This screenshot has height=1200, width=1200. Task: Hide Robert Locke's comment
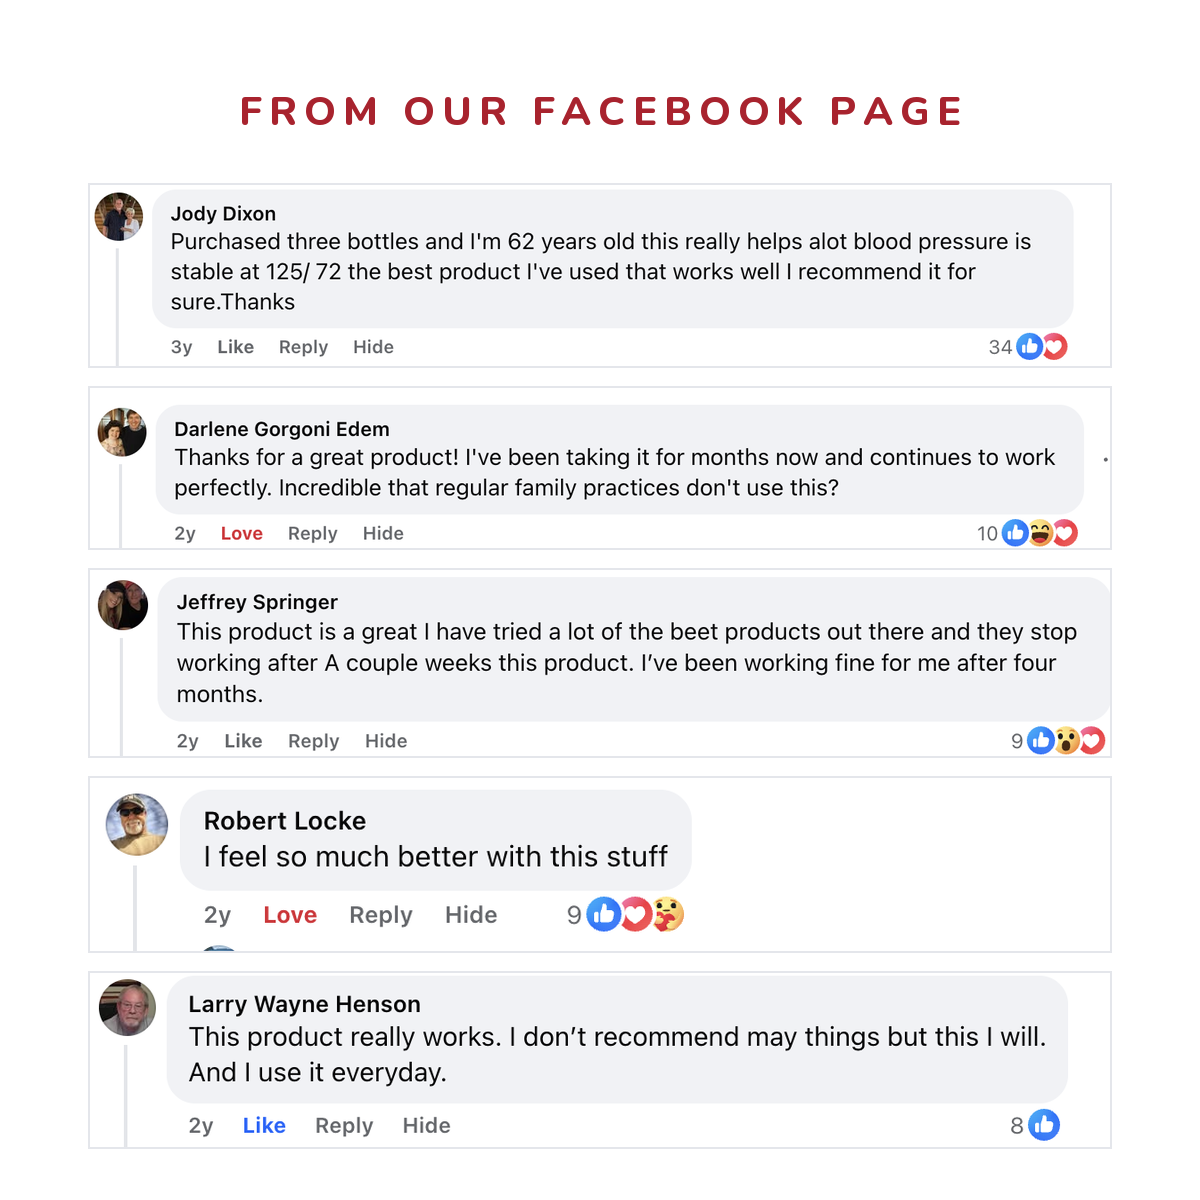(471, 915)
